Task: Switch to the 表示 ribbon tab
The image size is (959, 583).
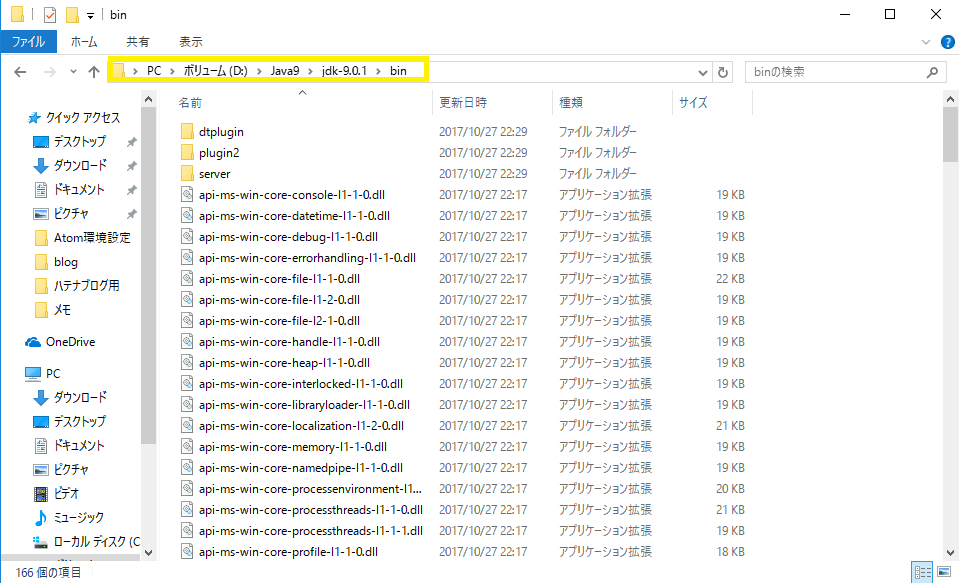Action: 191,42
